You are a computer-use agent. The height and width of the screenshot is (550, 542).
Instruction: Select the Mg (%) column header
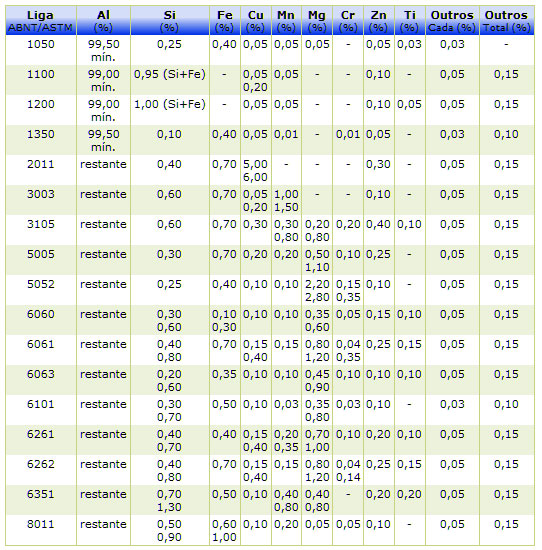pyautogui.click(x=317, y=21)
